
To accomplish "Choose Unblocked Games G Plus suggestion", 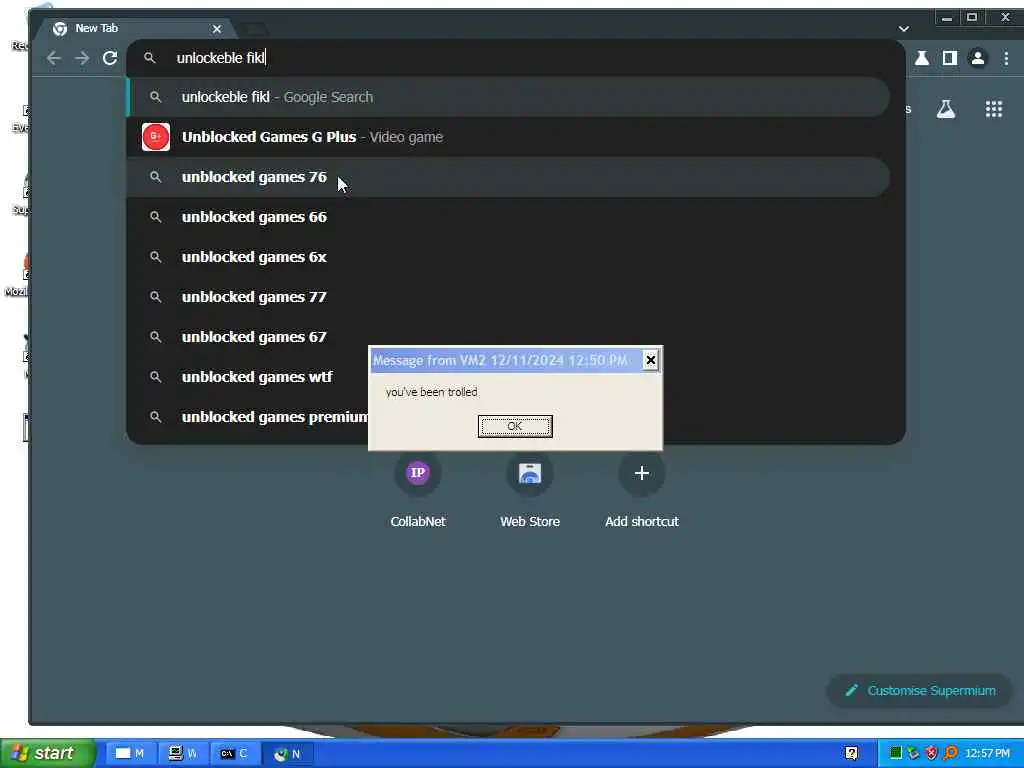I will 509,137.
